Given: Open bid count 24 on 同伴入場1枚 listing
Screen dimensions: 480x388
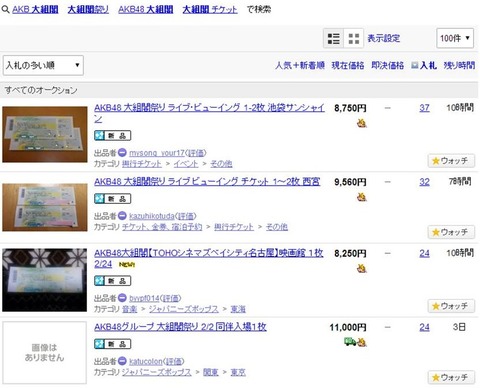Looking at the screenshot, I should [x=424, y=327].
